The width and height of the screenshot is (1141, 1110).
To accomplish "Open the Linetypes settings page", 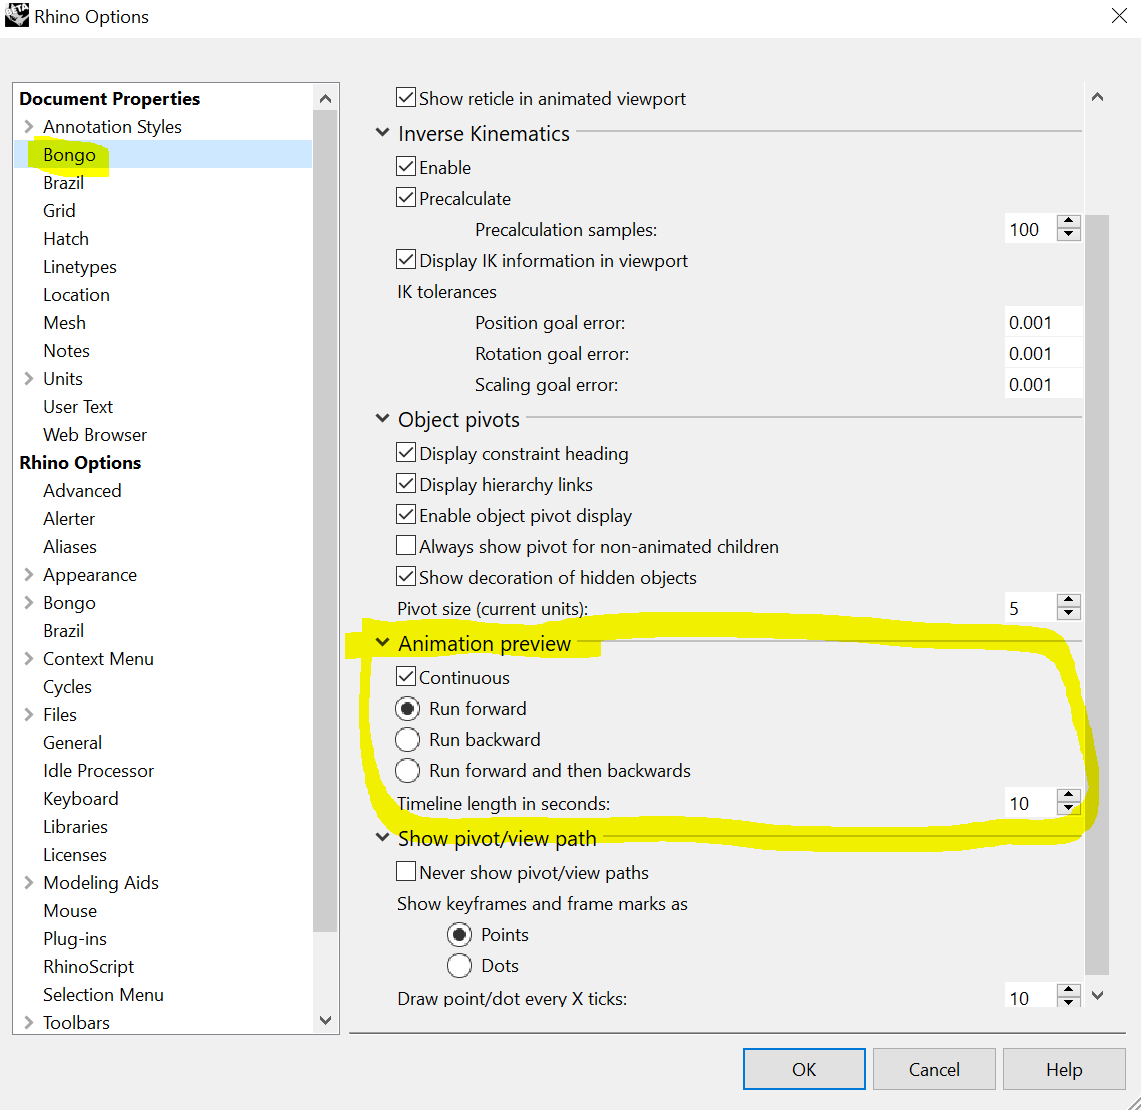I will 79,267.
